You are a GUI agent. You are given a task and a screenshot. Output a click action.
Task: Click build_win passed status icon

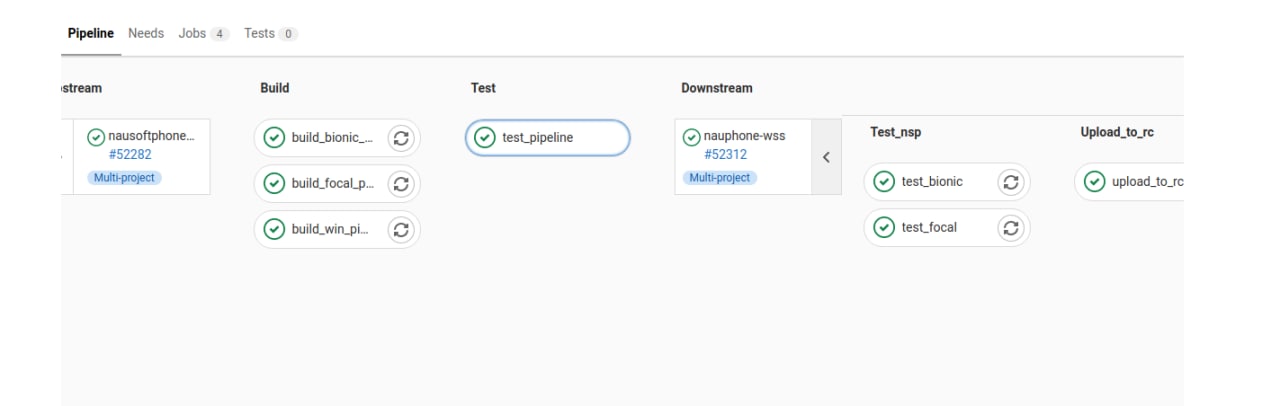tap(274, 230)
